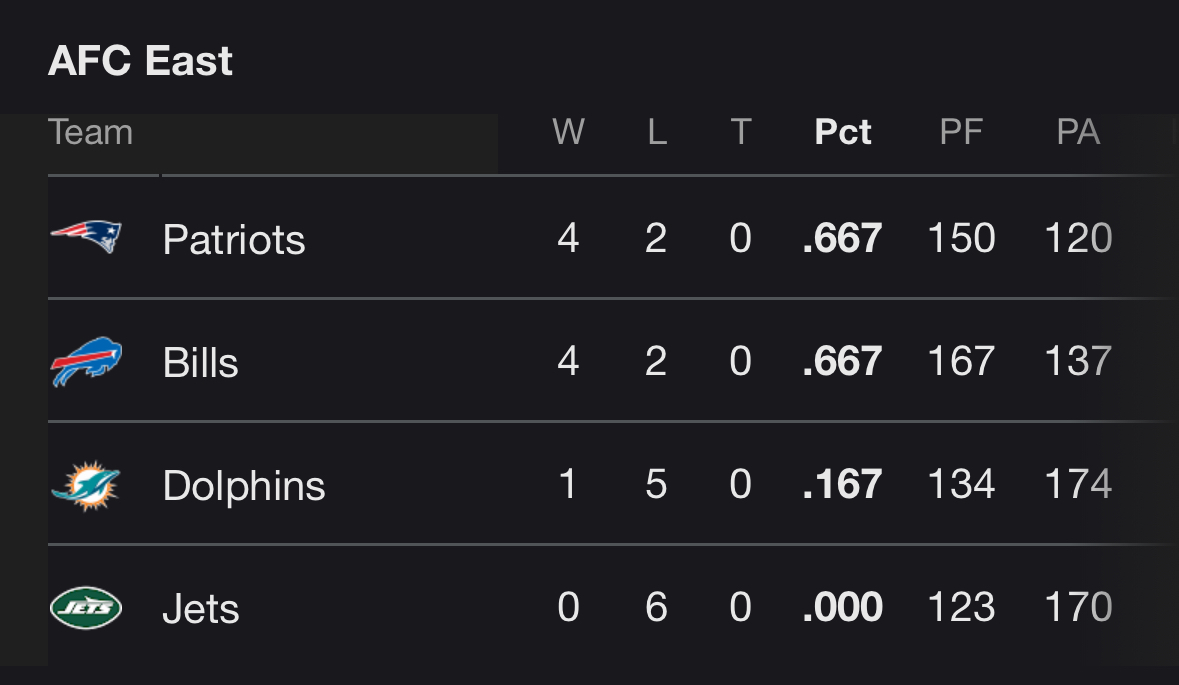Viewport: 1179px width, 685px height.
Task: Click the Jets .000 win percentage
Action: [842, 607]
